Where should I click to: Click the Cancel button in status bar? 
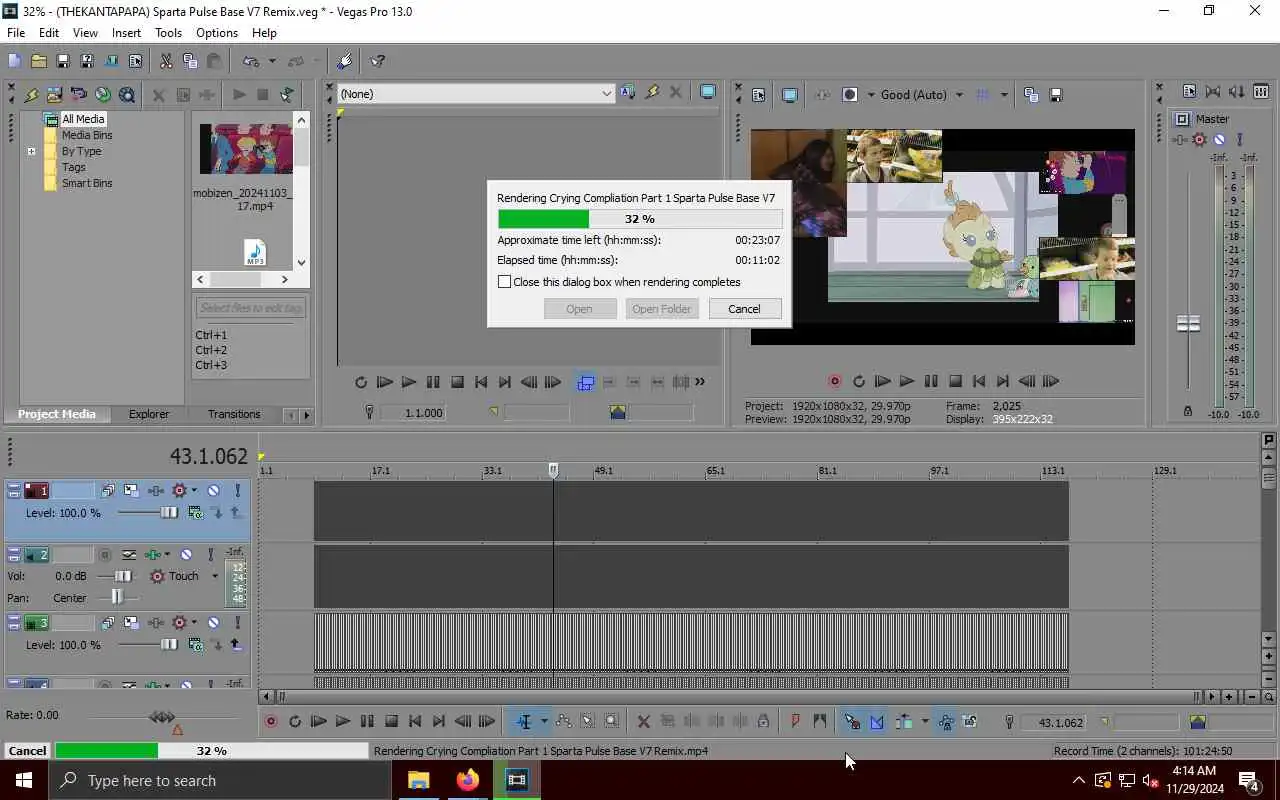pyautogui.click(x=27, y=750)
